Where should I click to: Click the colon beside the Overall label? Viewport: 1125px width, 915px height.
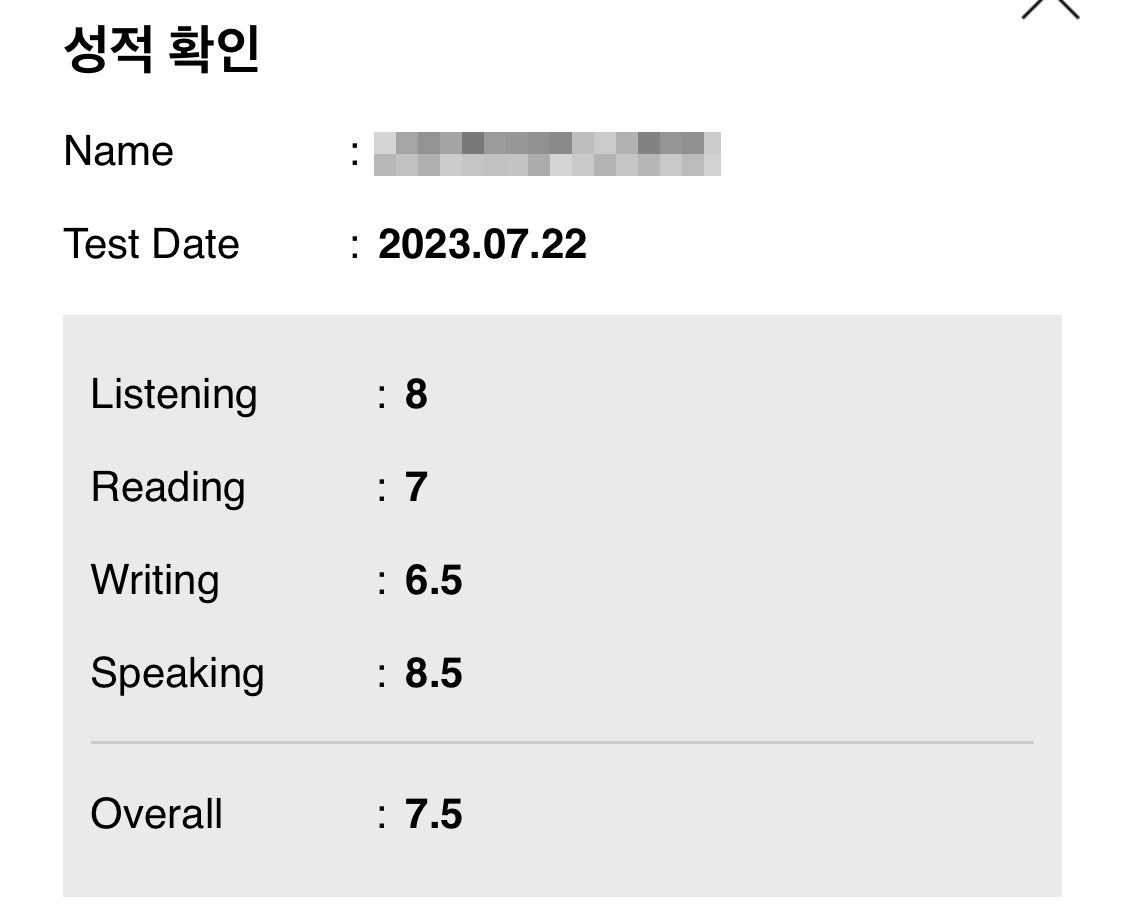tap(382, 816)
